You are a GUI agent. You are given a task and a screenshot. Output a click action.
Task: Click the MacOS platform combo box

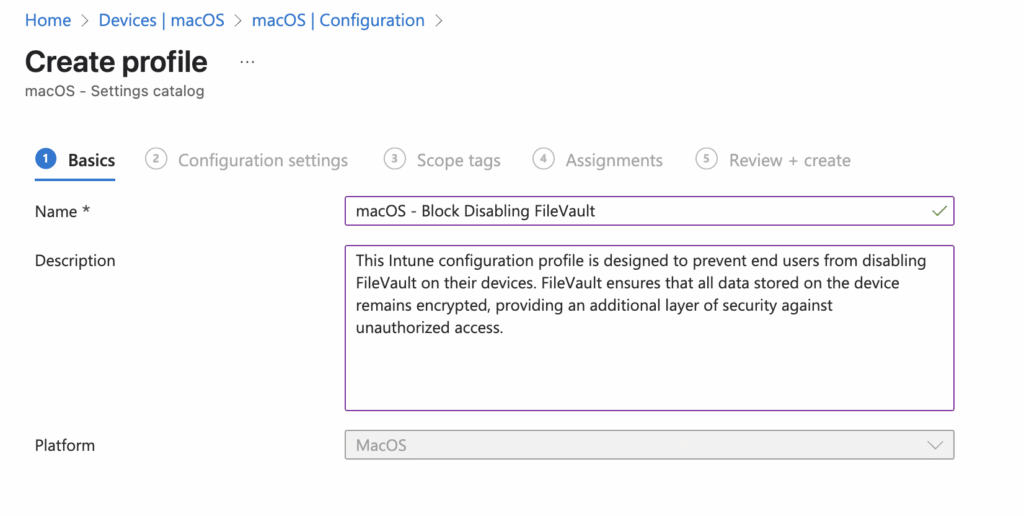(x=640, y=445)
